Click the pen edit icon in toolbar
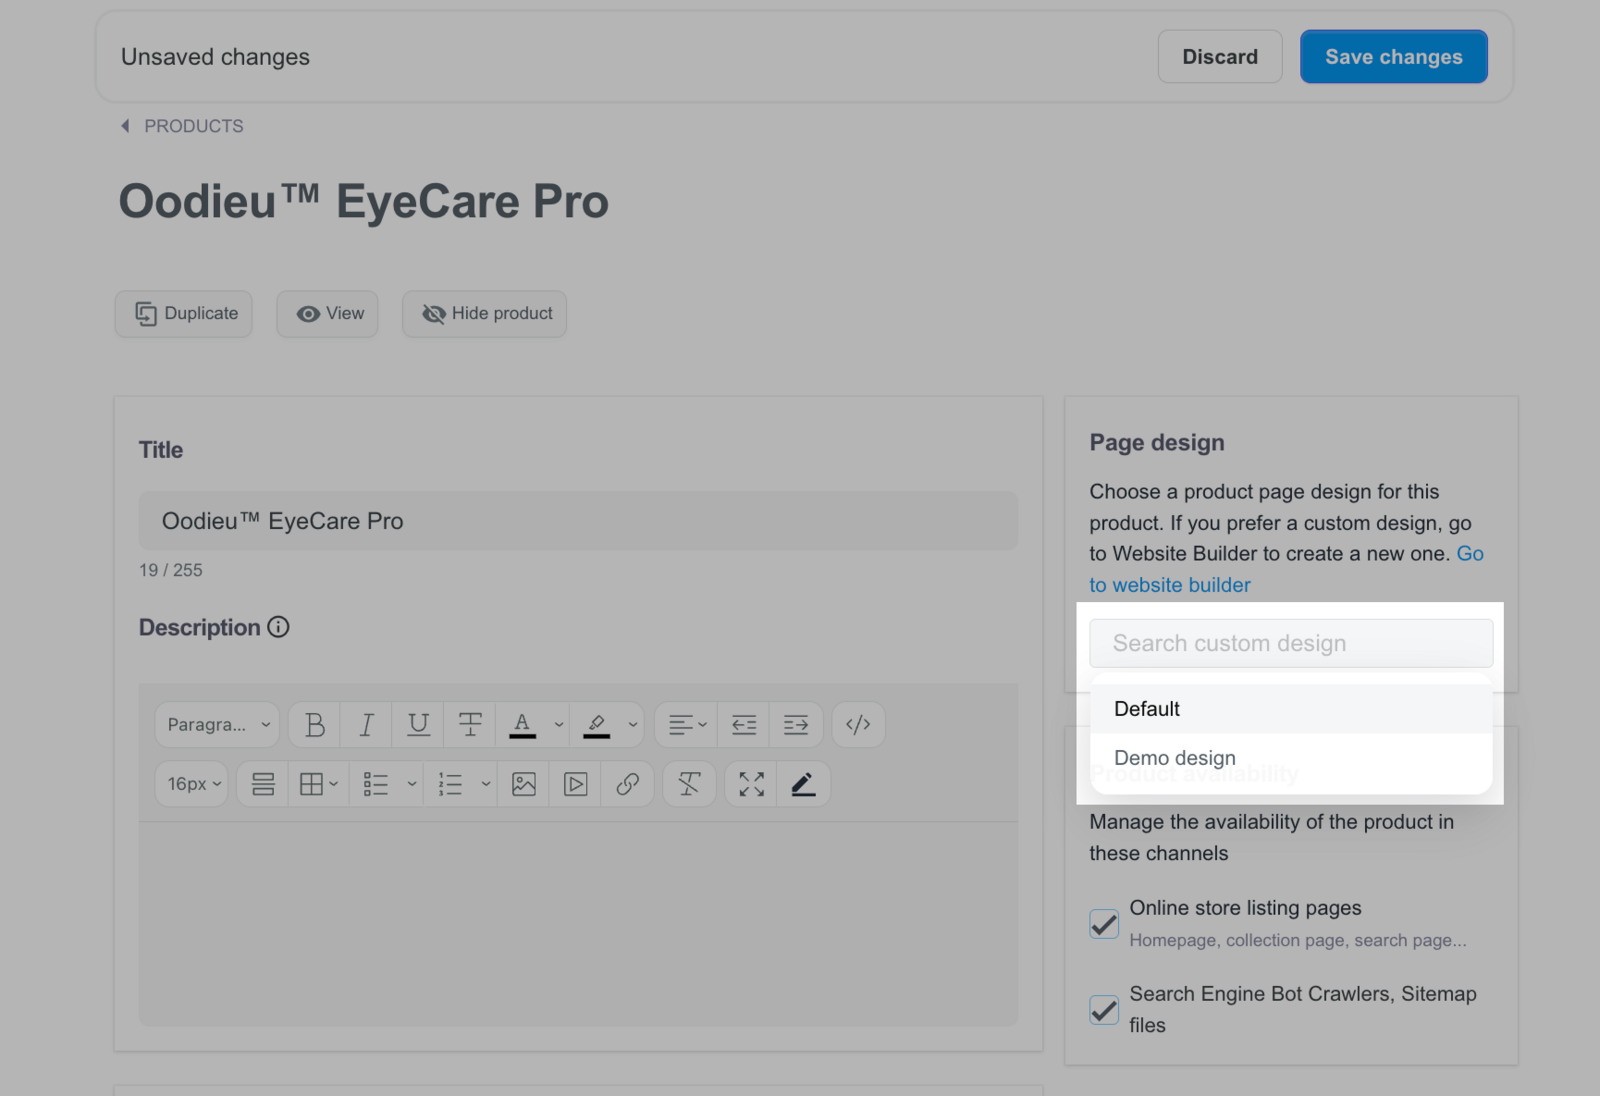The height and width of the screenshot is (1096, 1600). coord(803,784)
